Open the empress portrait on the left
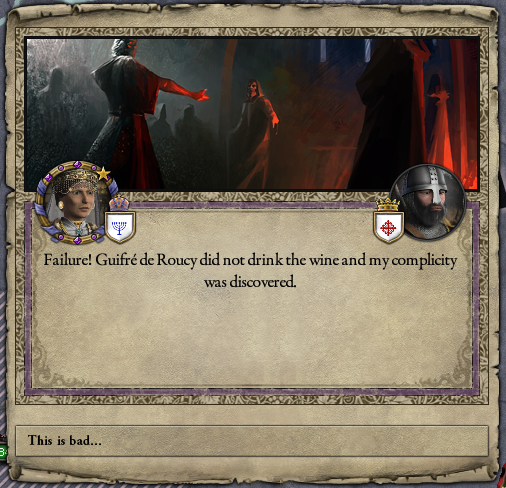The image size is (506, 488). [x=77, y=202]
